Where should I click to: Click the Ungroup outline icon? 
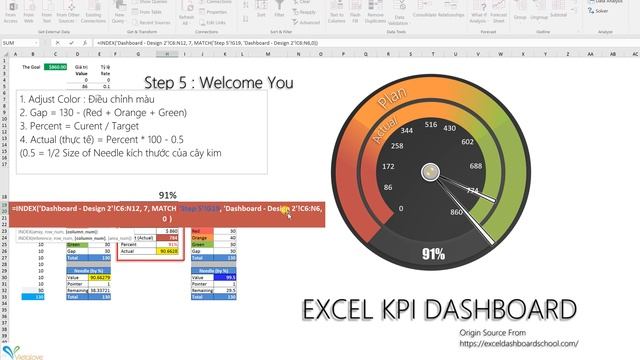tap(539, 11)
